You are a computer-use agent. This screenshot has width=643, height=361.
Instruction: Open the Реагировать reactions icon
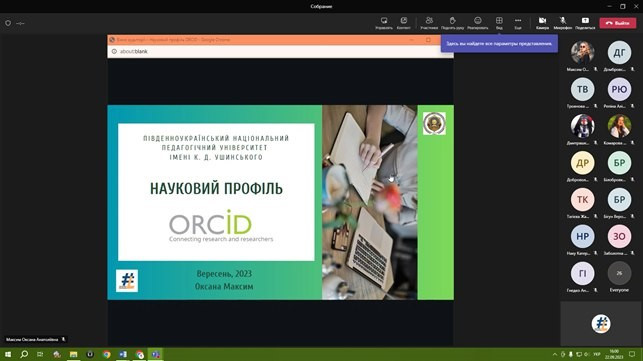pos(478,23)
